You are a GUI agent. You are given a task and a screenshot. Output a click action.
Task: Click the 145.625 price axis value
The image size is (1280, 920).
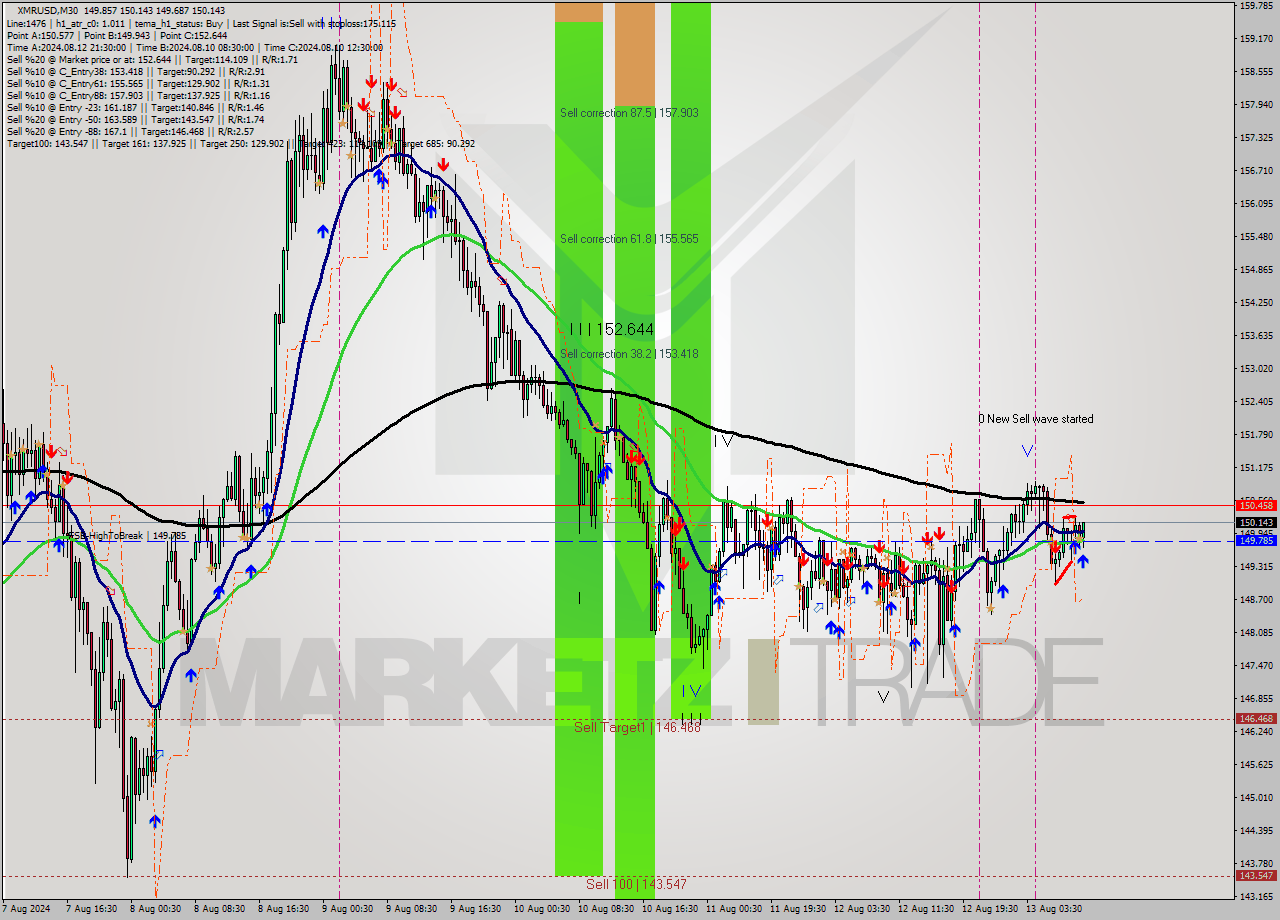tap(1255, 764)
